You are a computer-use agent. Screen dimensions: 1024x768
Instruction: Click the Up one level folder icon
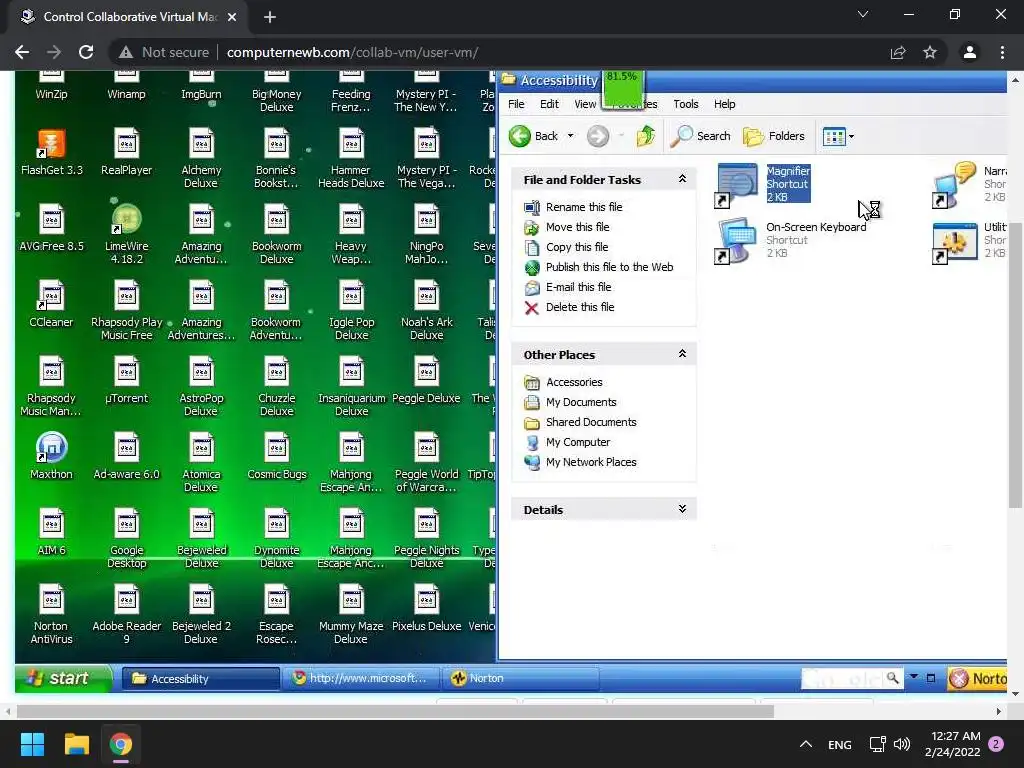click(x=645, y=136)
